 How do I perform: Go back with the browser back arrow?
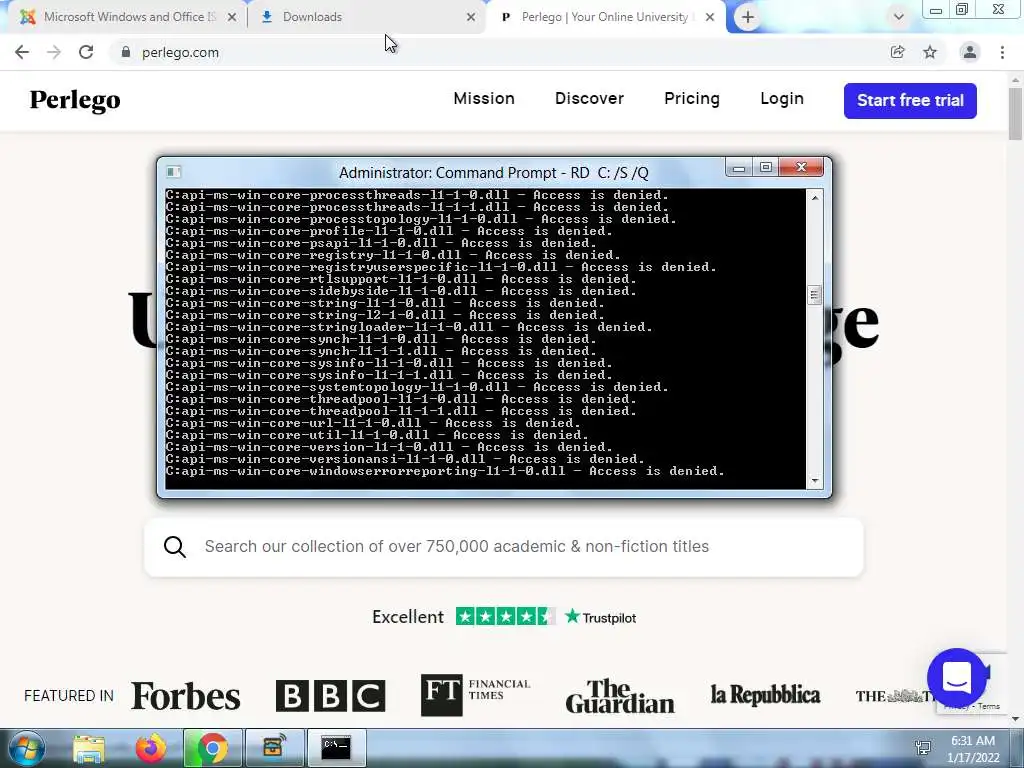click(x=22, y=52)
